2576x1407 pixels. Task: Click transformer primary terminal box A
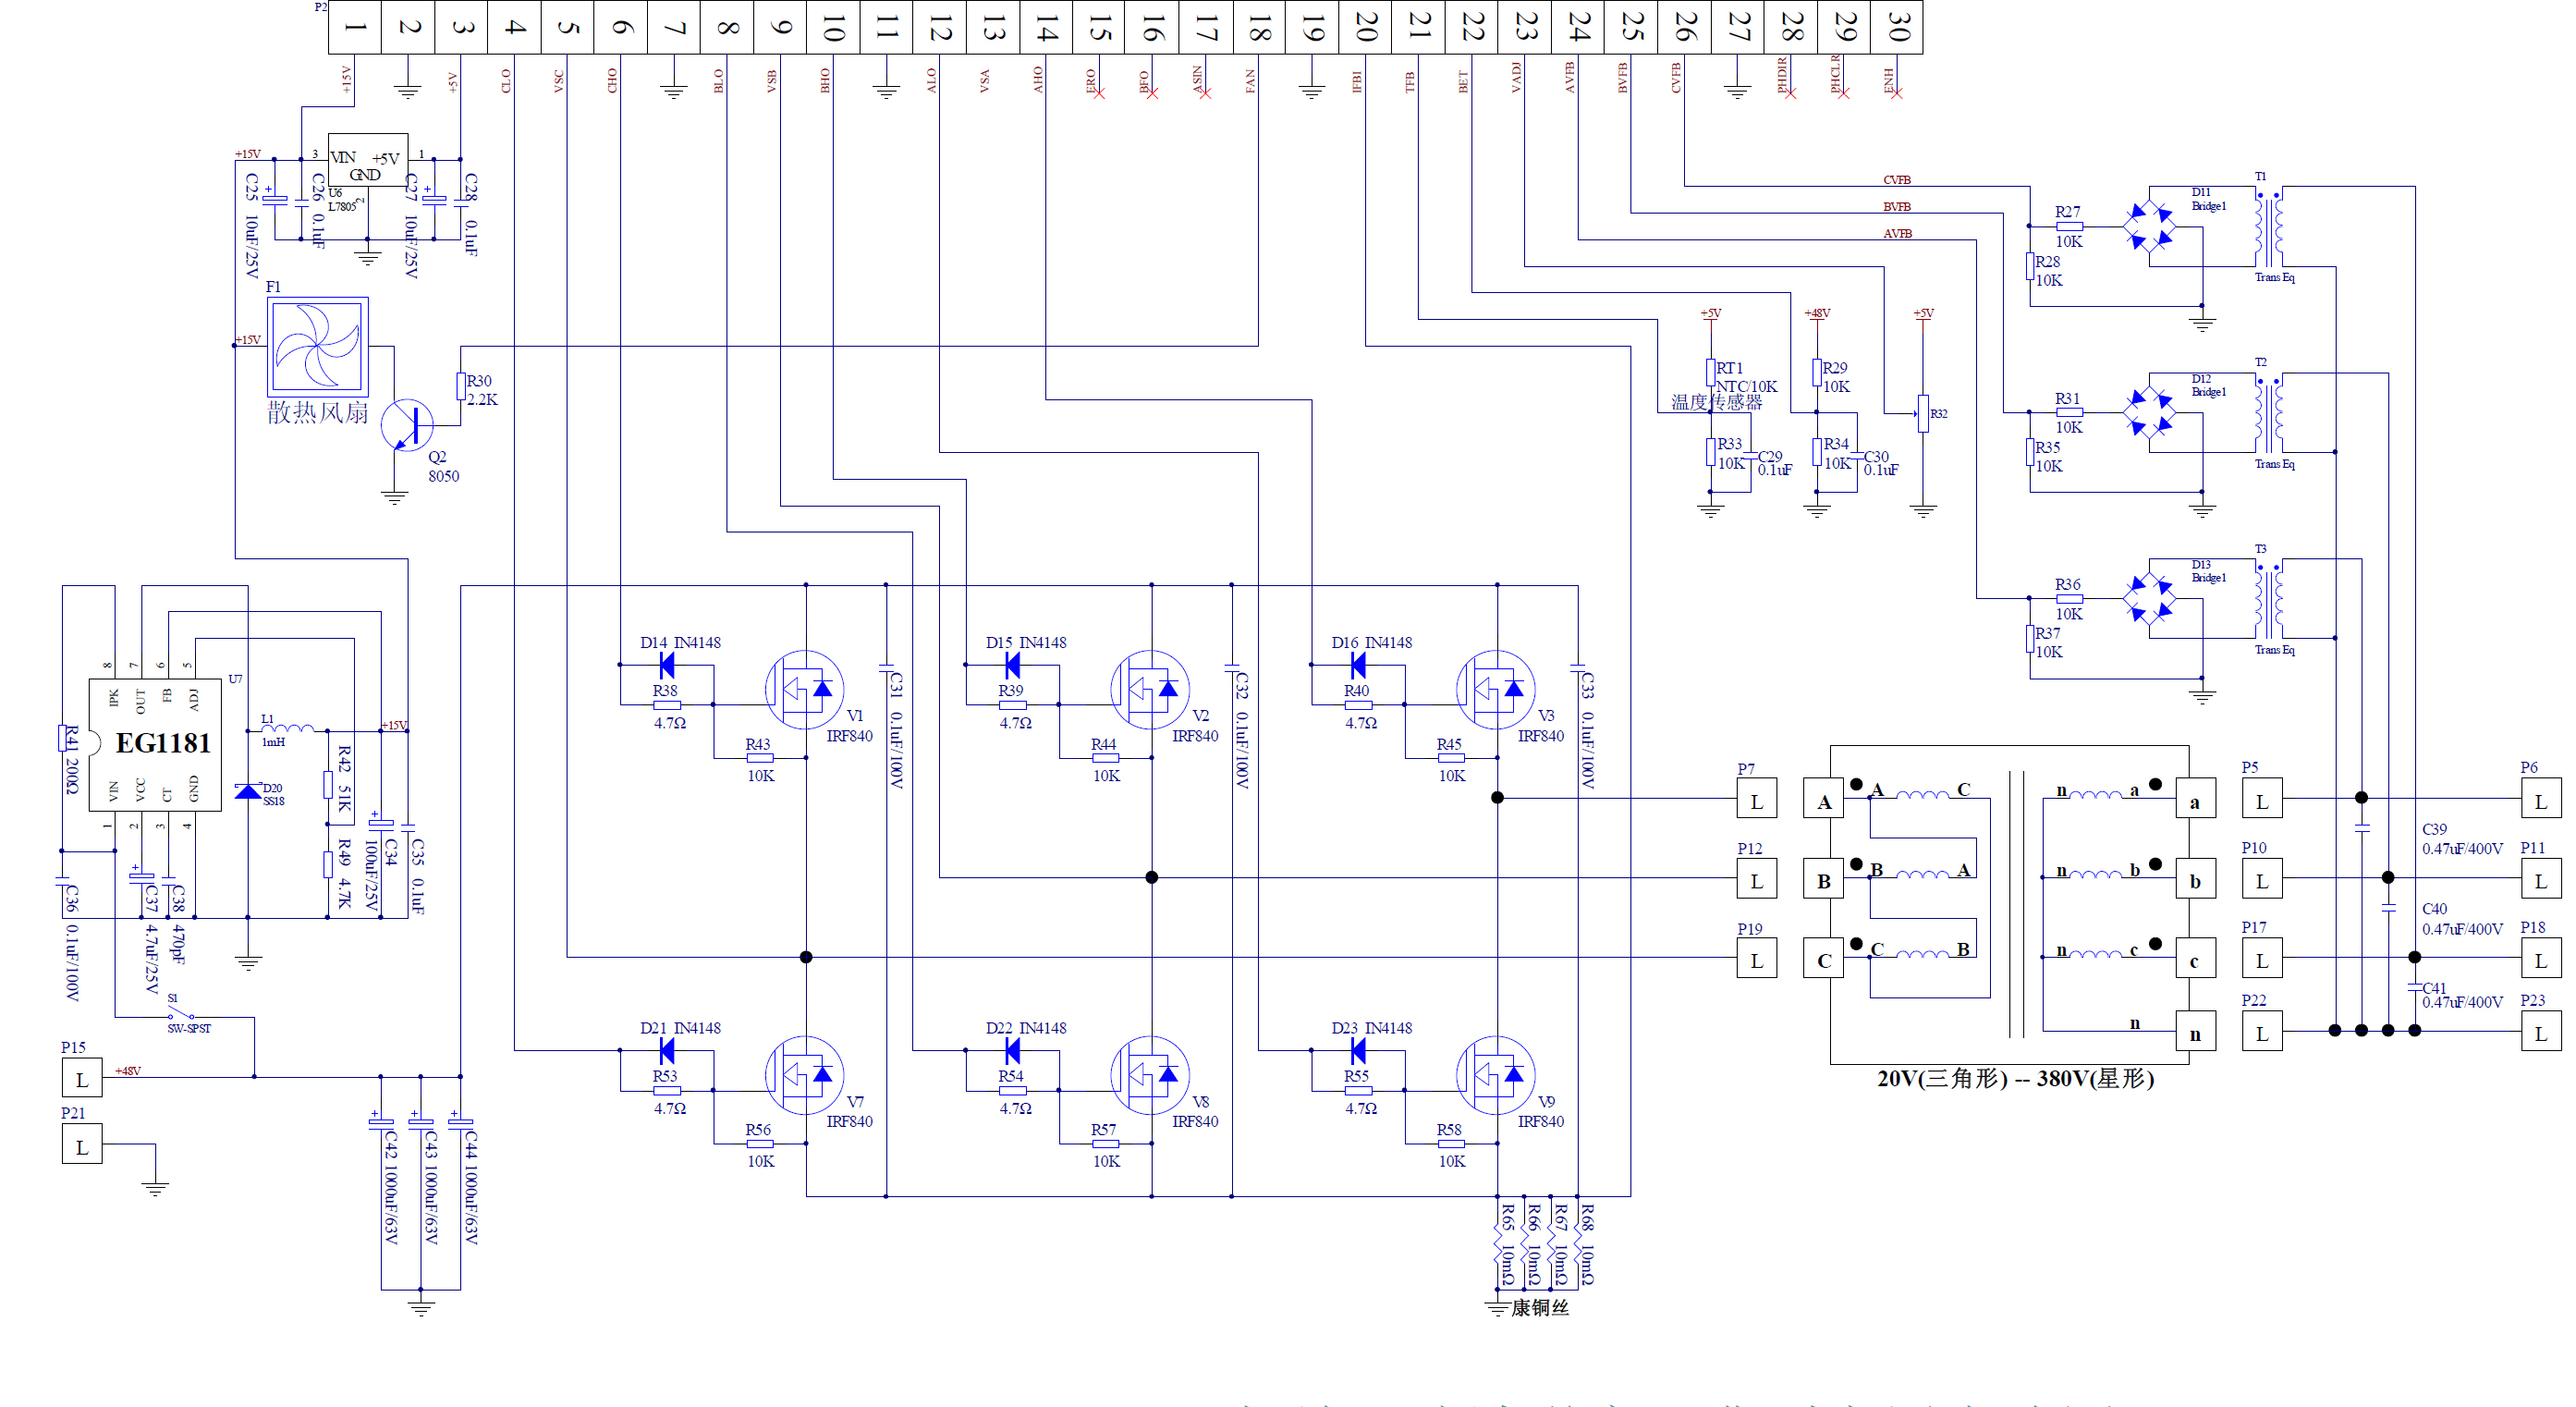(1824, 799)
